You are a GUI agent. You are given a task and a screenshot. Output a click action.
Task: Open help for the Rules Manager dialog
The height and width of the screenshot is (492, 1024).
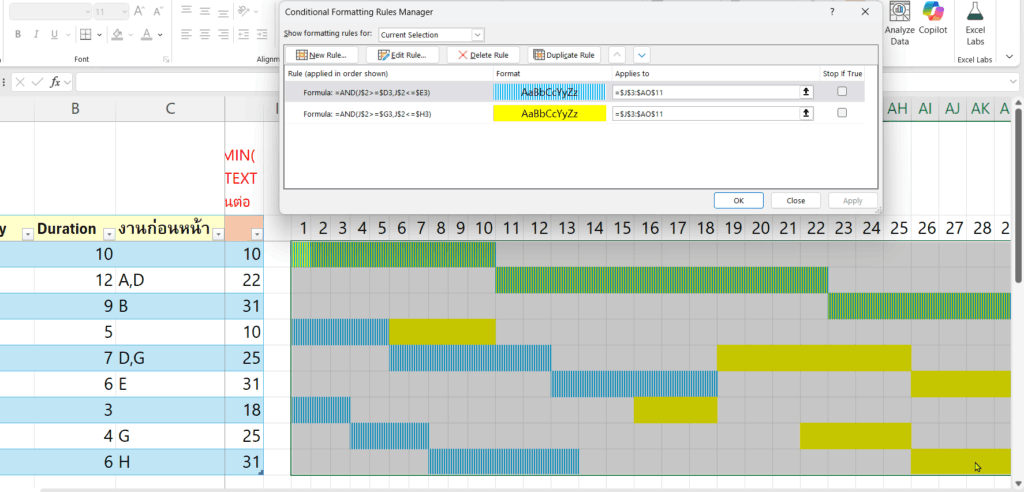coord(832,12)
